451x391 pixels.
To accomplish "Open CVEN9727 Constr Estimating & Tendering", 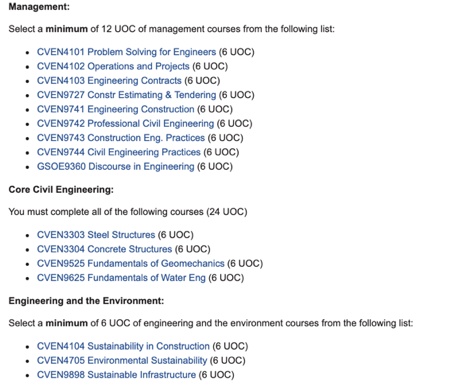I will click(x=126, y=95).
